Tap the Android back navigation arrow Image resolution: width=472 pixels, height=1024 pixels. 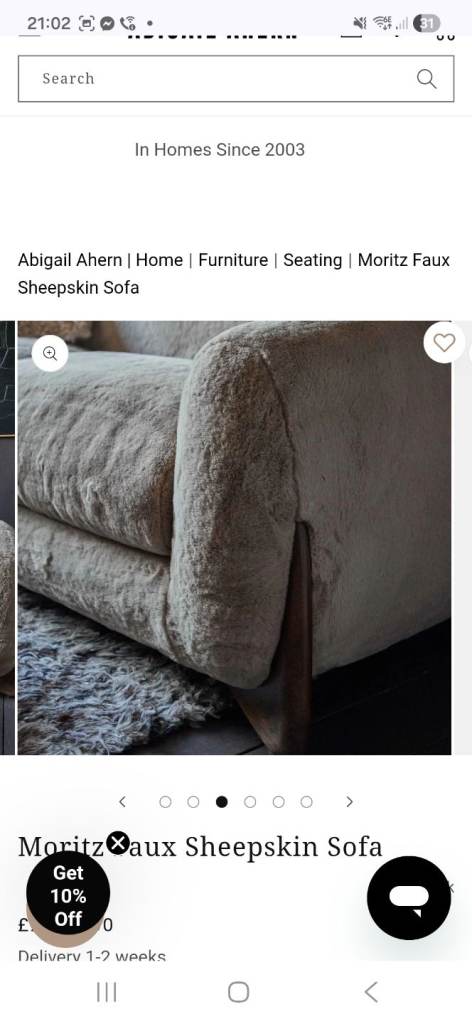point(371,992)
